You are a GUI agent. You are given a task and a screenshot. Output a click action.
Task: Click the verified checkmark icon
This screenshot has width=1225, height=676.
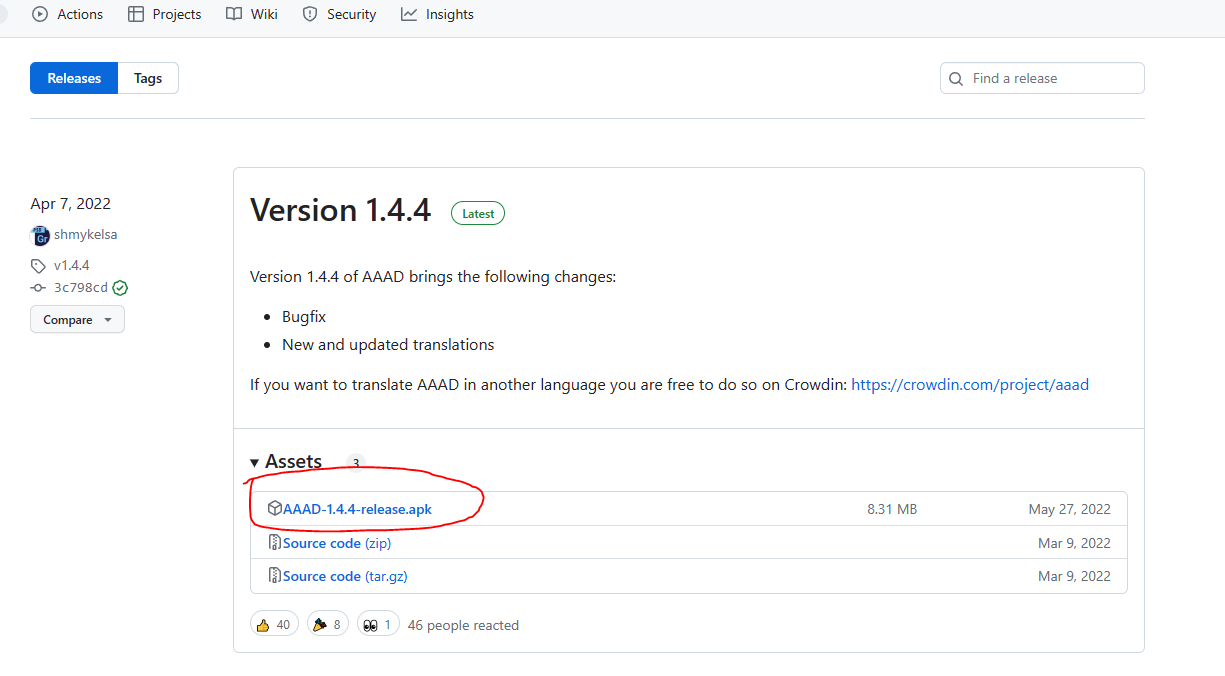pos(120,288)
